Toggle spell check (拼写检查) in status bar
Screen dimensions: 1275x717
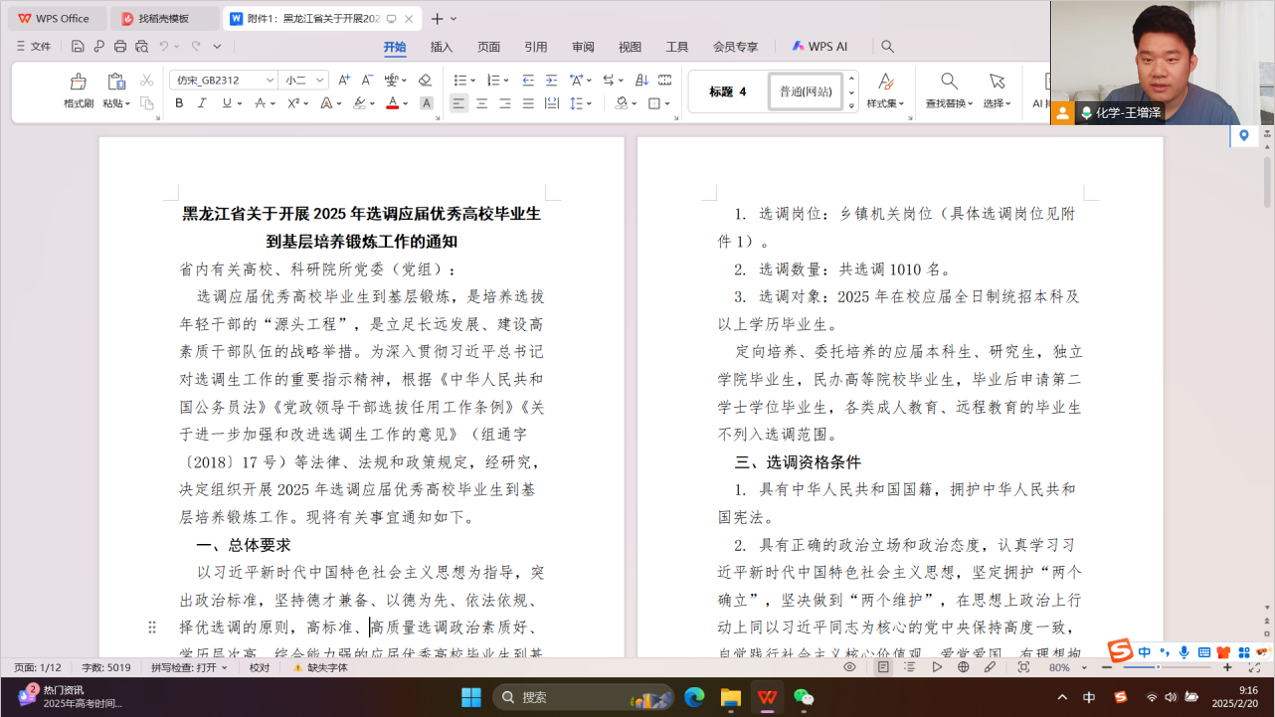coord(188,667)
